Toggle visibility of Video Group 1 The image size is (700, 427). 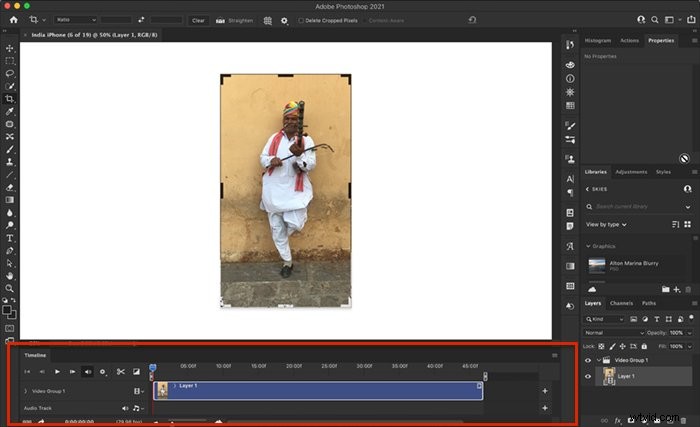[588, 360]
